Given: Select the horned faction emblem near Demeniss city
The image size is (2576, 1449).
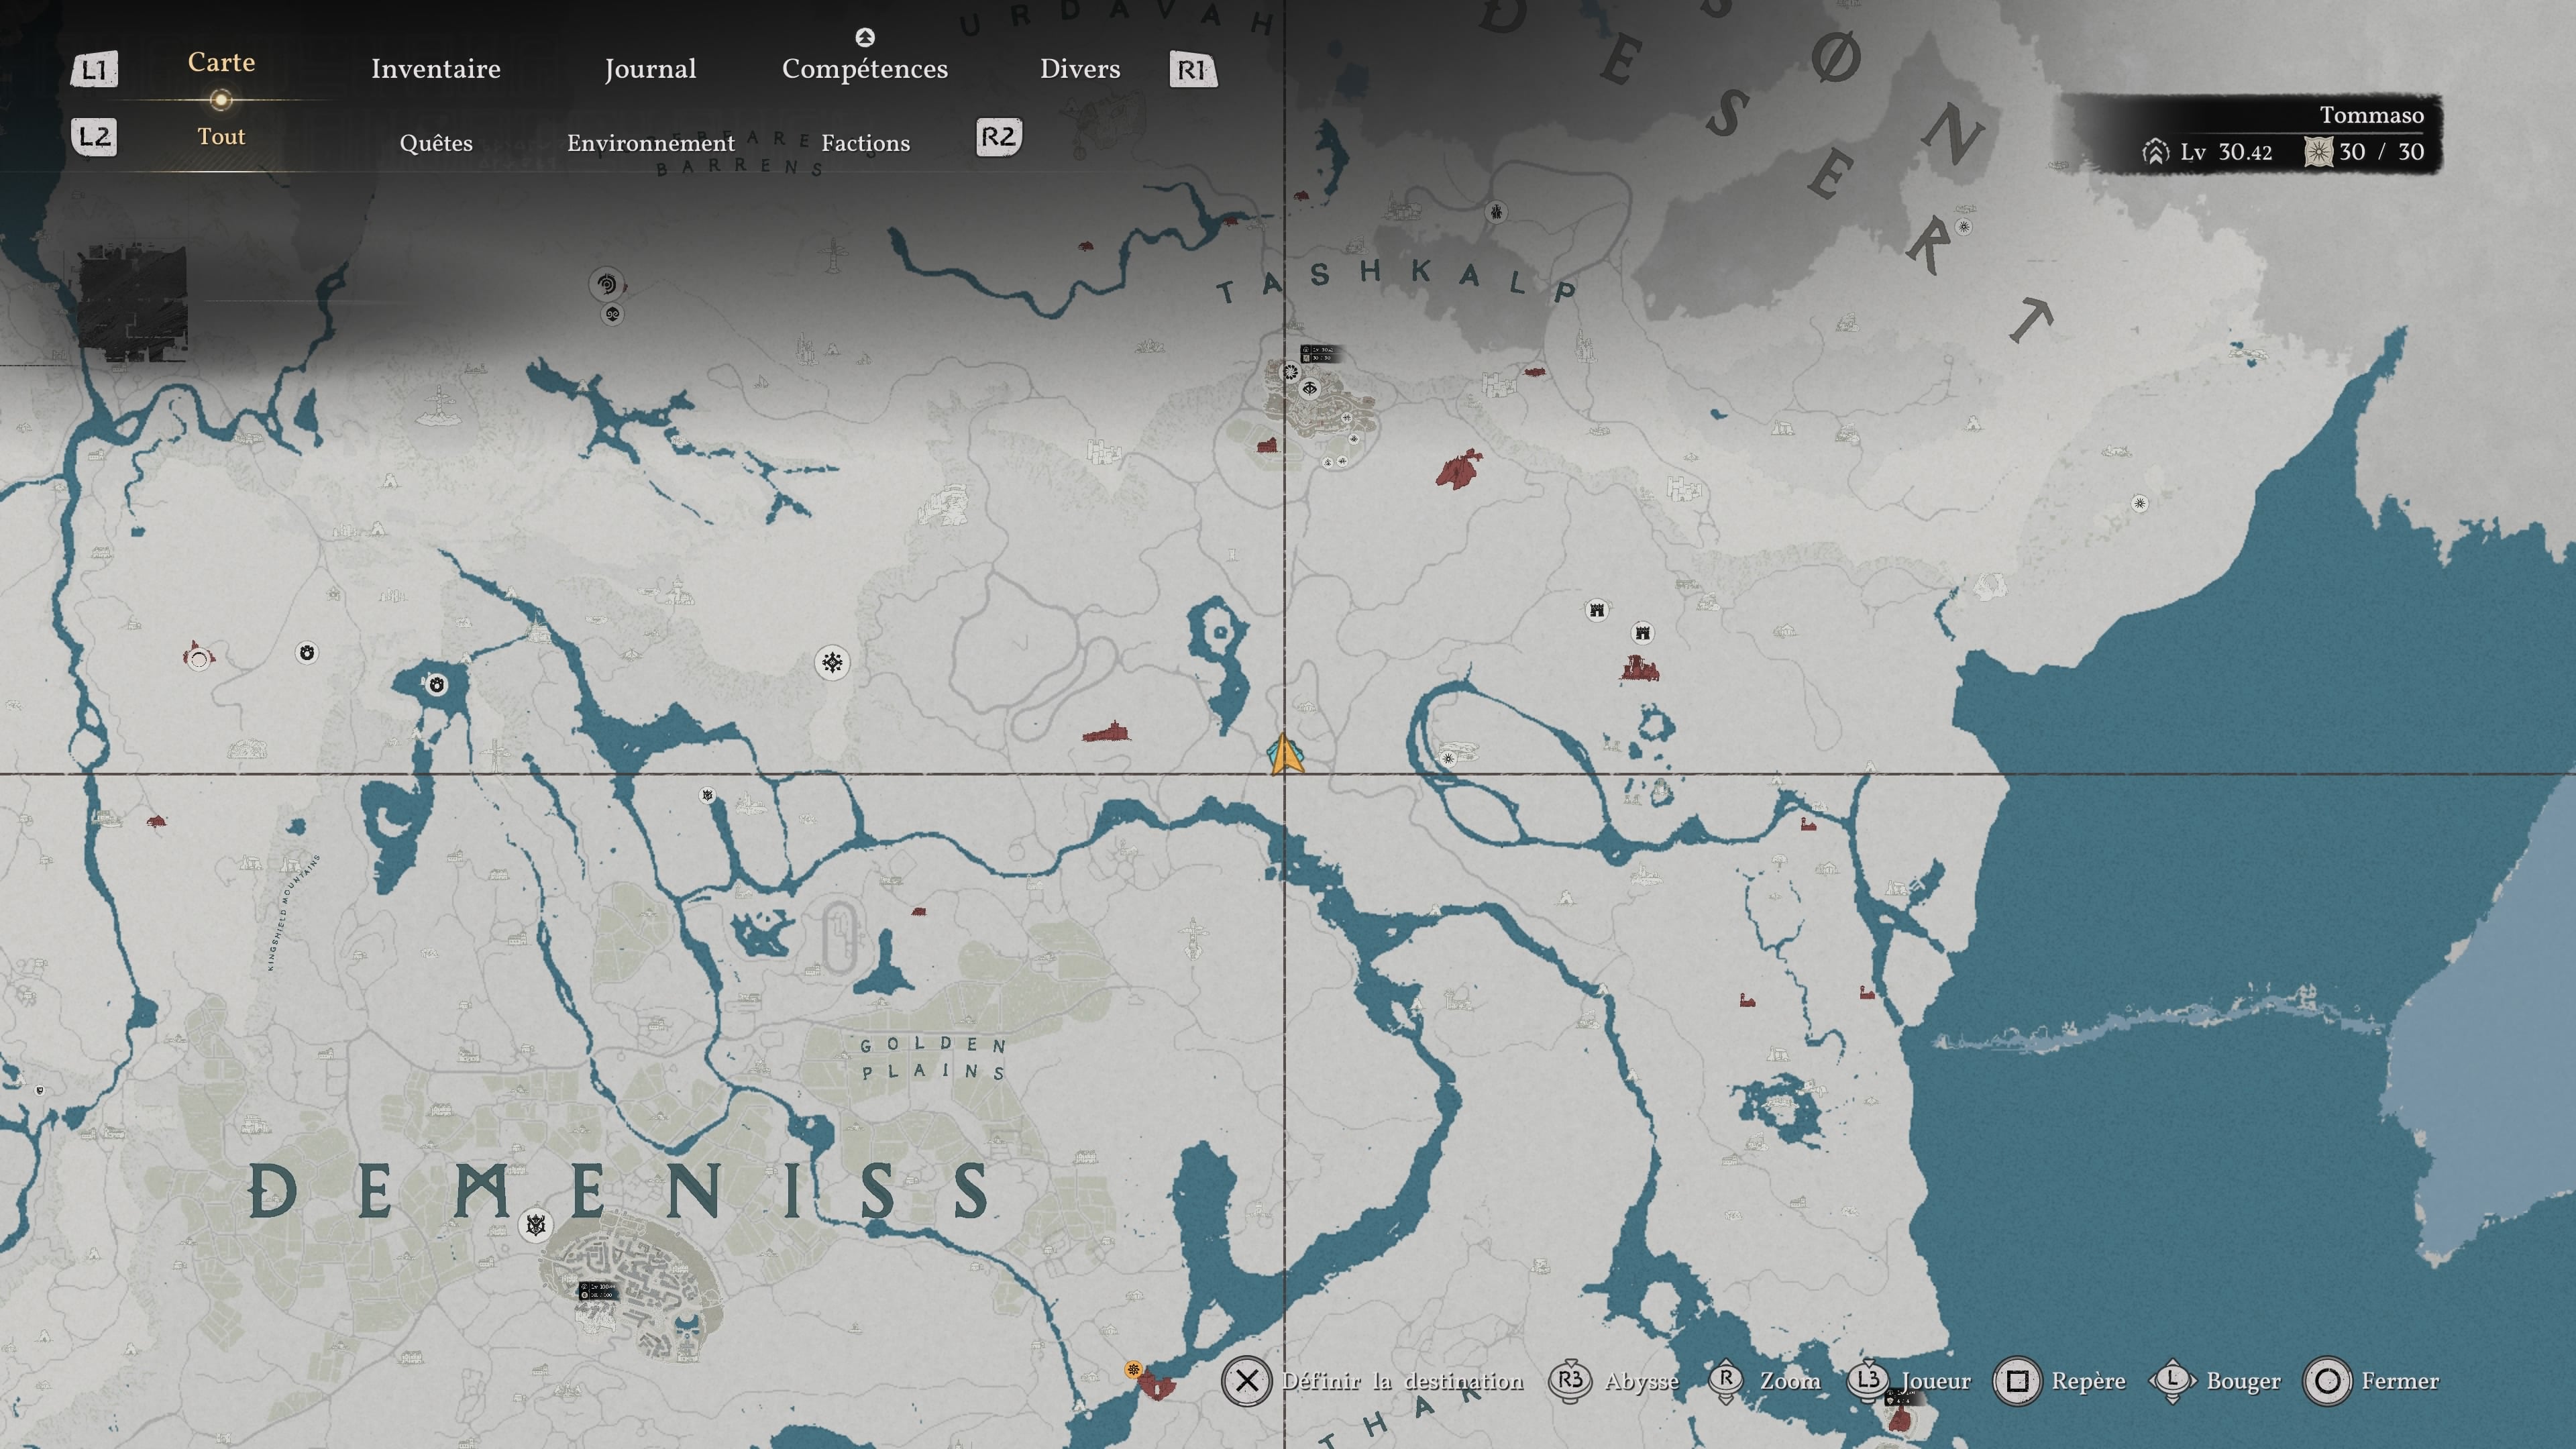Looking at the screenshot, I should [x=536, y=1225].
